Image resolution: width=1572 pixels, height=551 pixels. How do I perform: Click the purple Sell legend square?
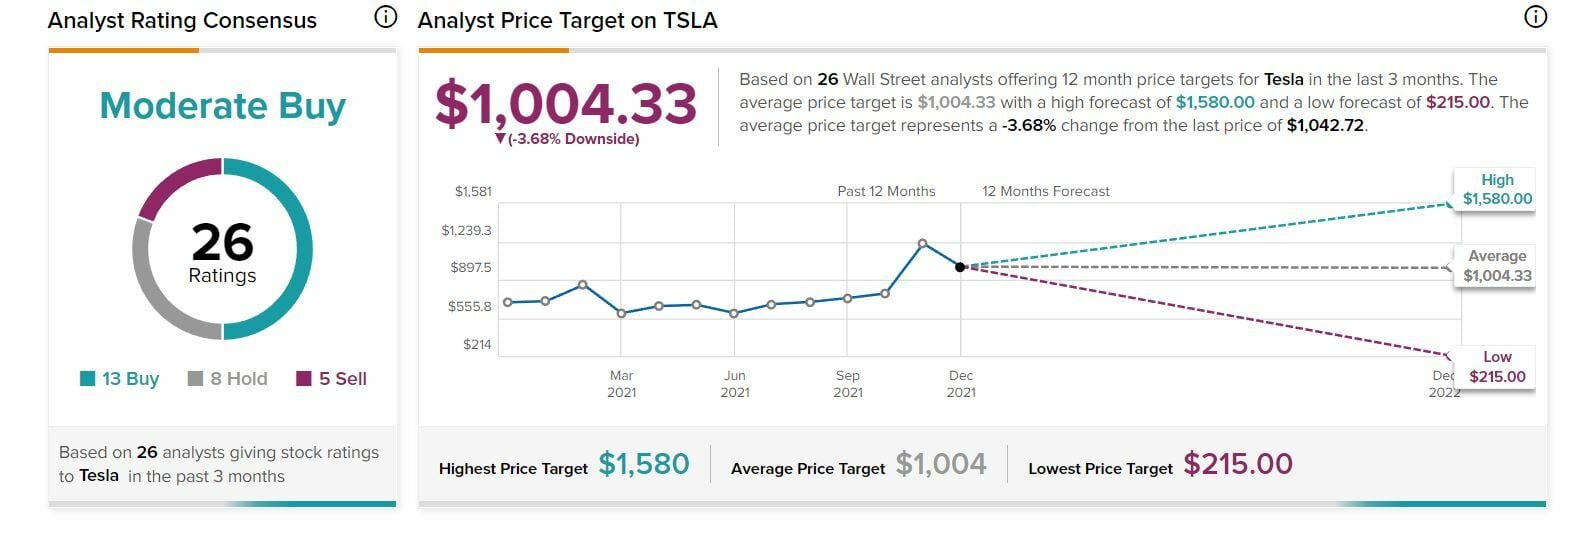304,379
